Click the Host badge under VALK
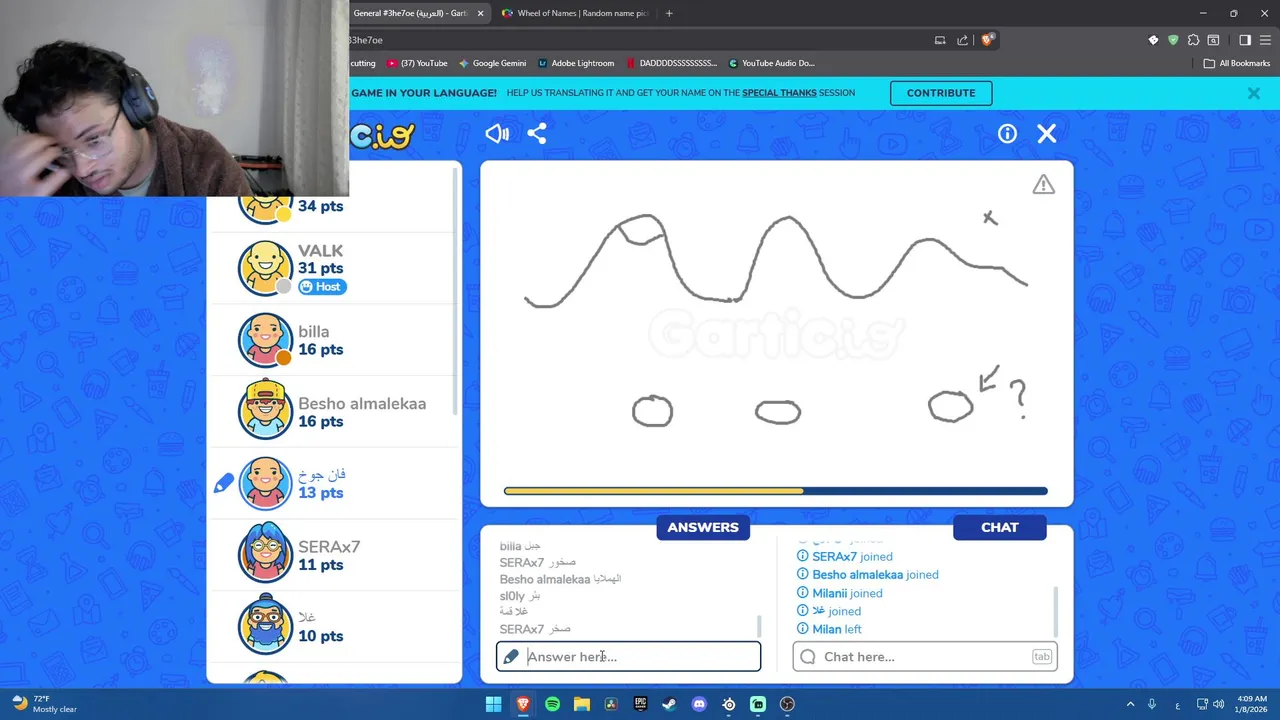1280x720 pixels. click(x=321, y=287)
